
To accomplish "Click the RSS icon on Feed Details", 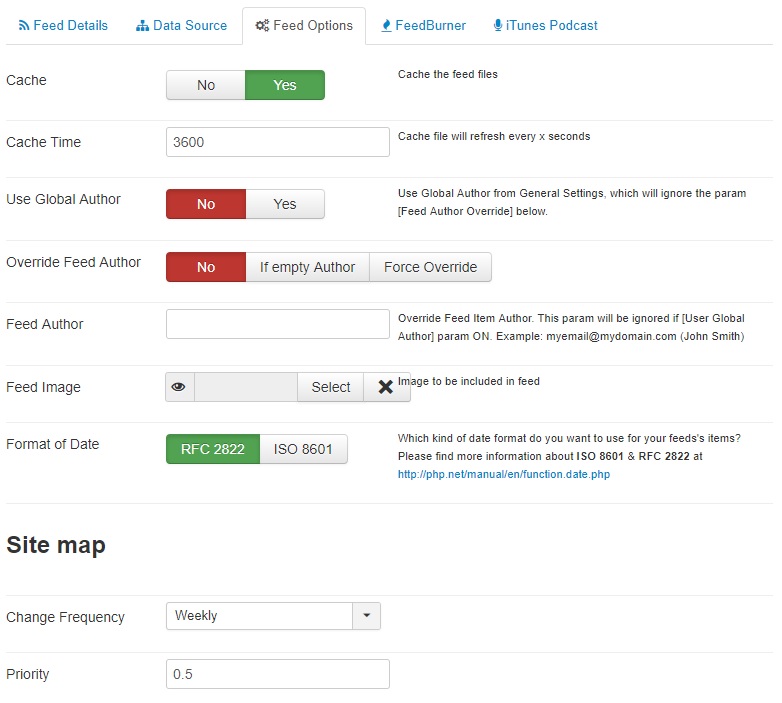I will pyautogui.click(x=23, y=25).
